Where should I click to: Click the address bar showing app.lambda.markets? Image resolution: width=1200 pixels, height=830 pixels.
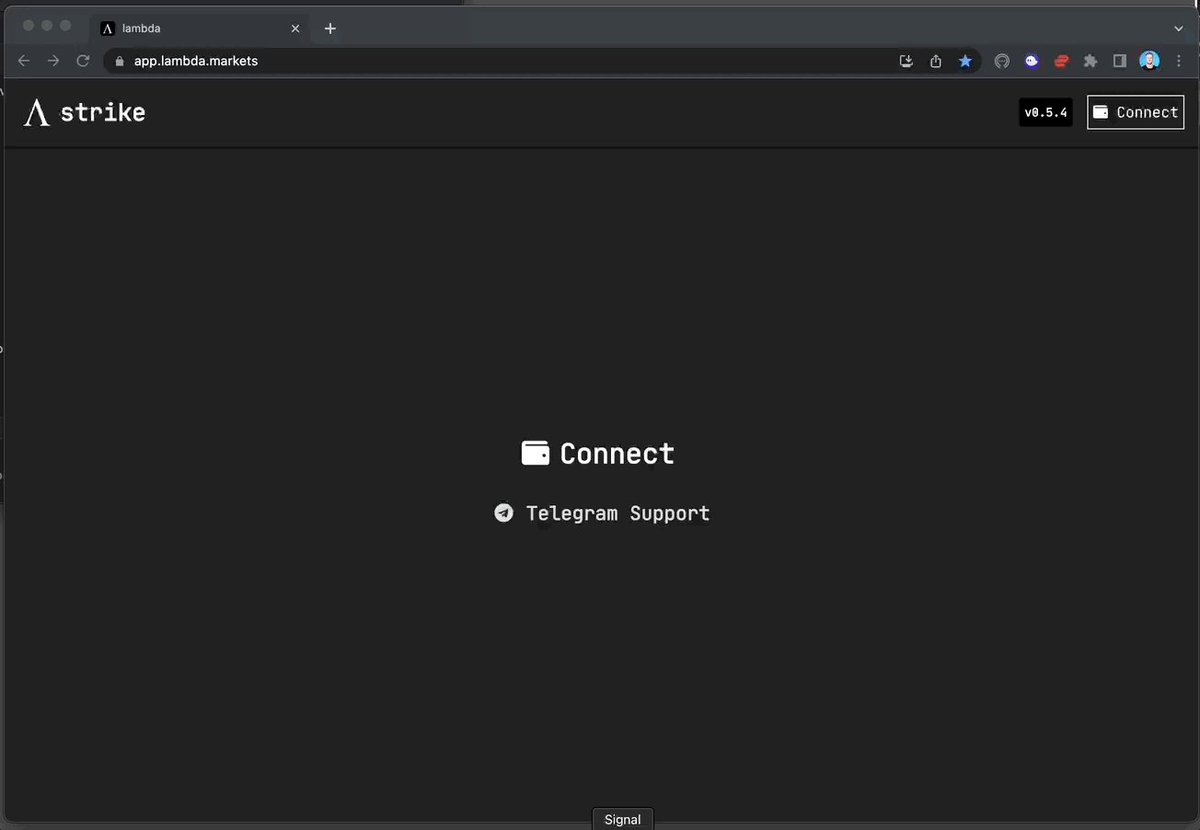tap(542, 61)
